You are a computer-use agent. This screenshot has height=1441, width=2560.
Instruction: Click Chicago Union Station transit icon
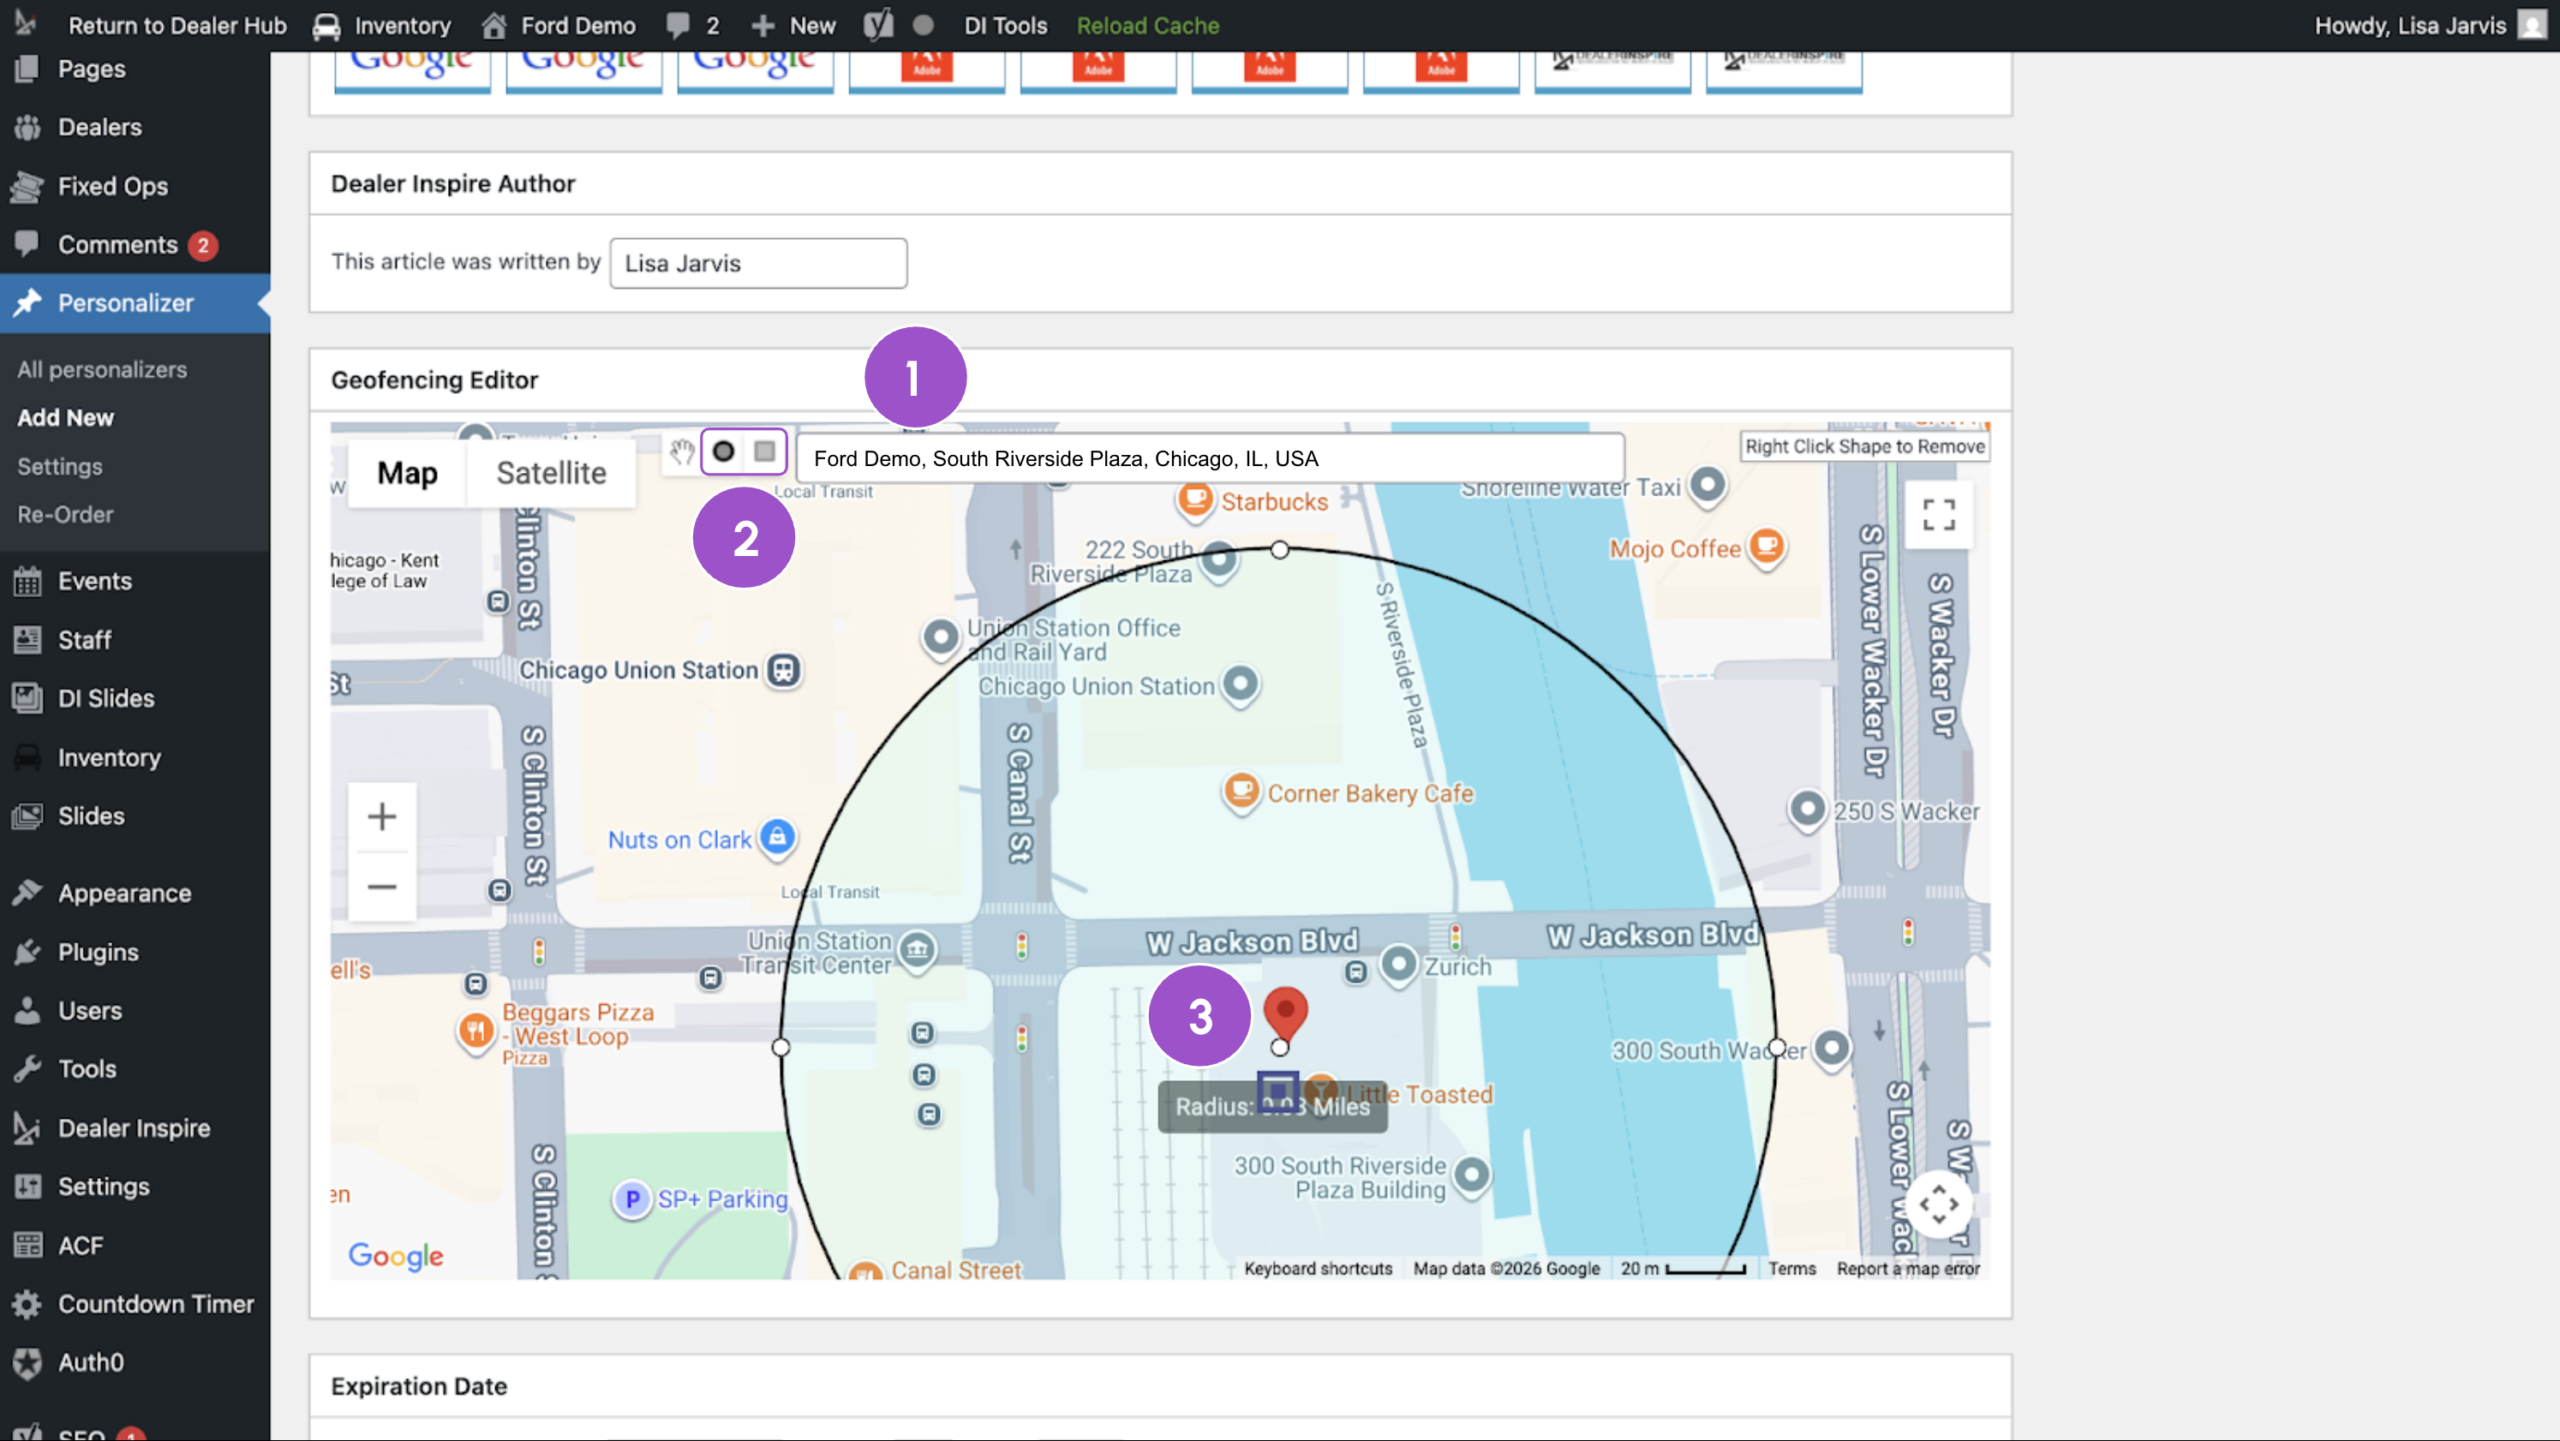(x=784, y=670)
